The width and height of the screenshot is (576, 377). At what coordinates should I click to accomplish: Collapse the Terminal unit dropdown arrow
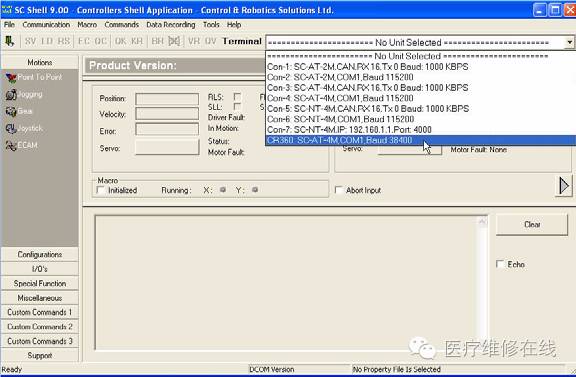click(569, 42)
